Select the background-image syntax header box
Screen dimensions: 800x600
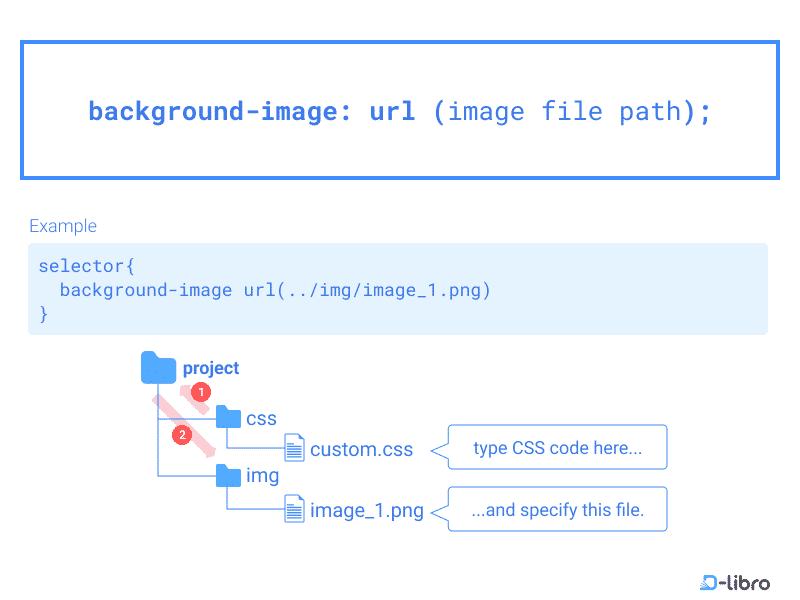(400, 109)
